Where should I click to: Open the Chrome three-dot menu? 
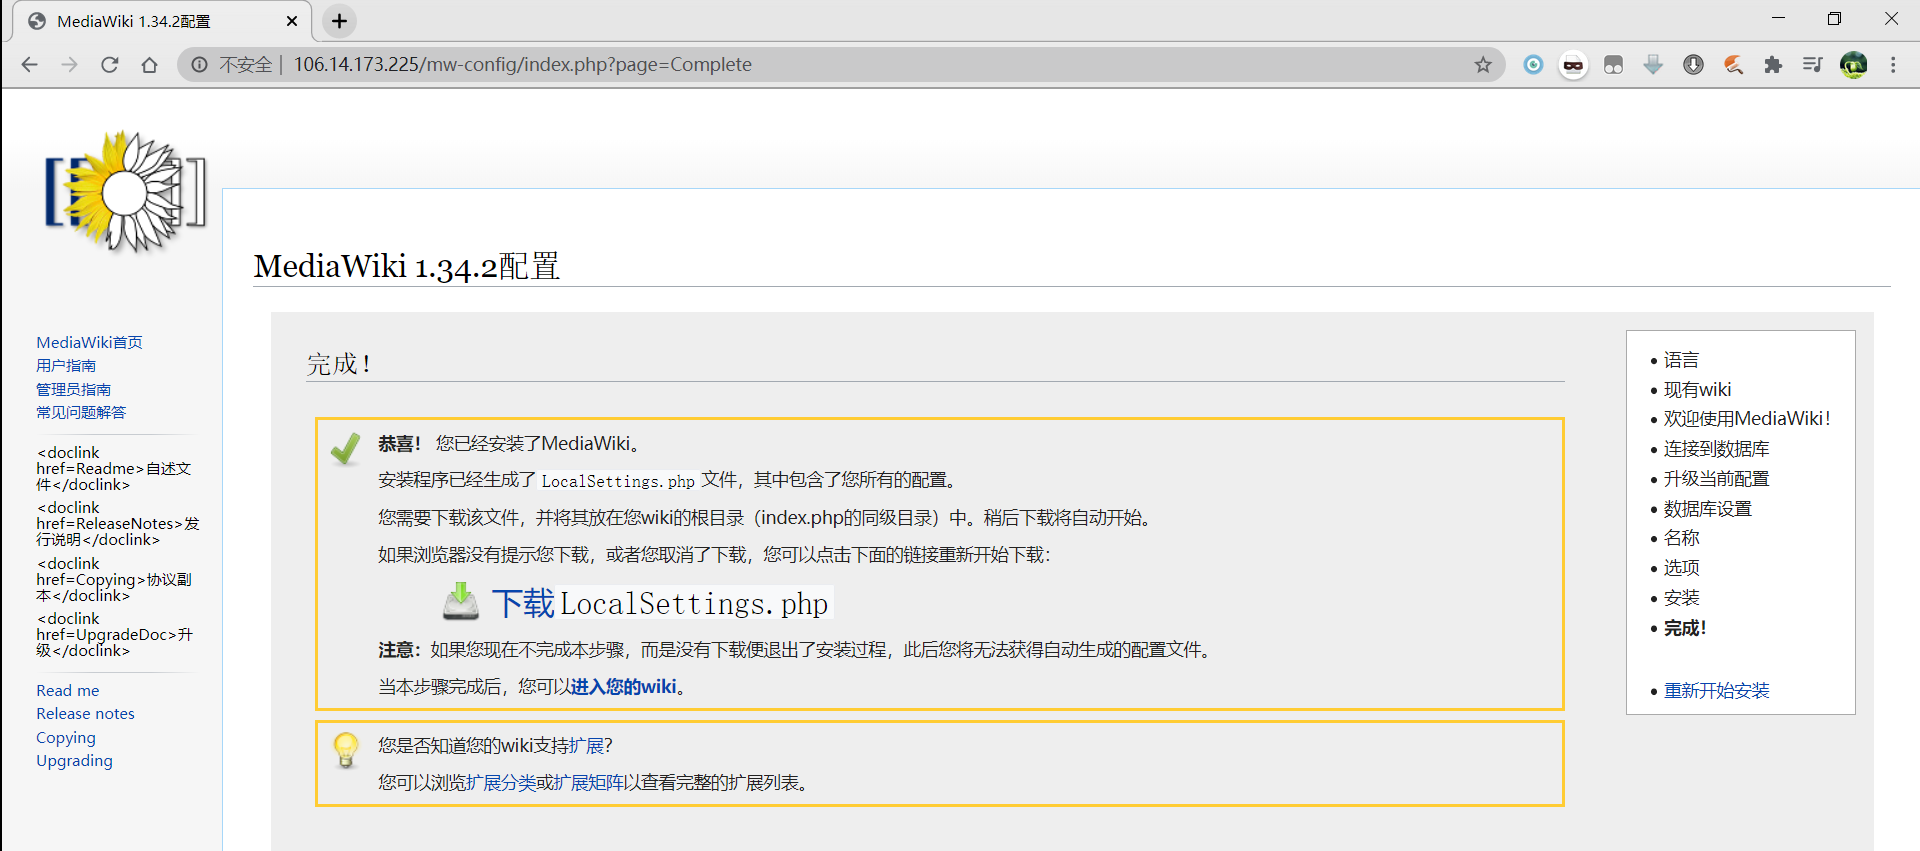(x=1893, y=65)
